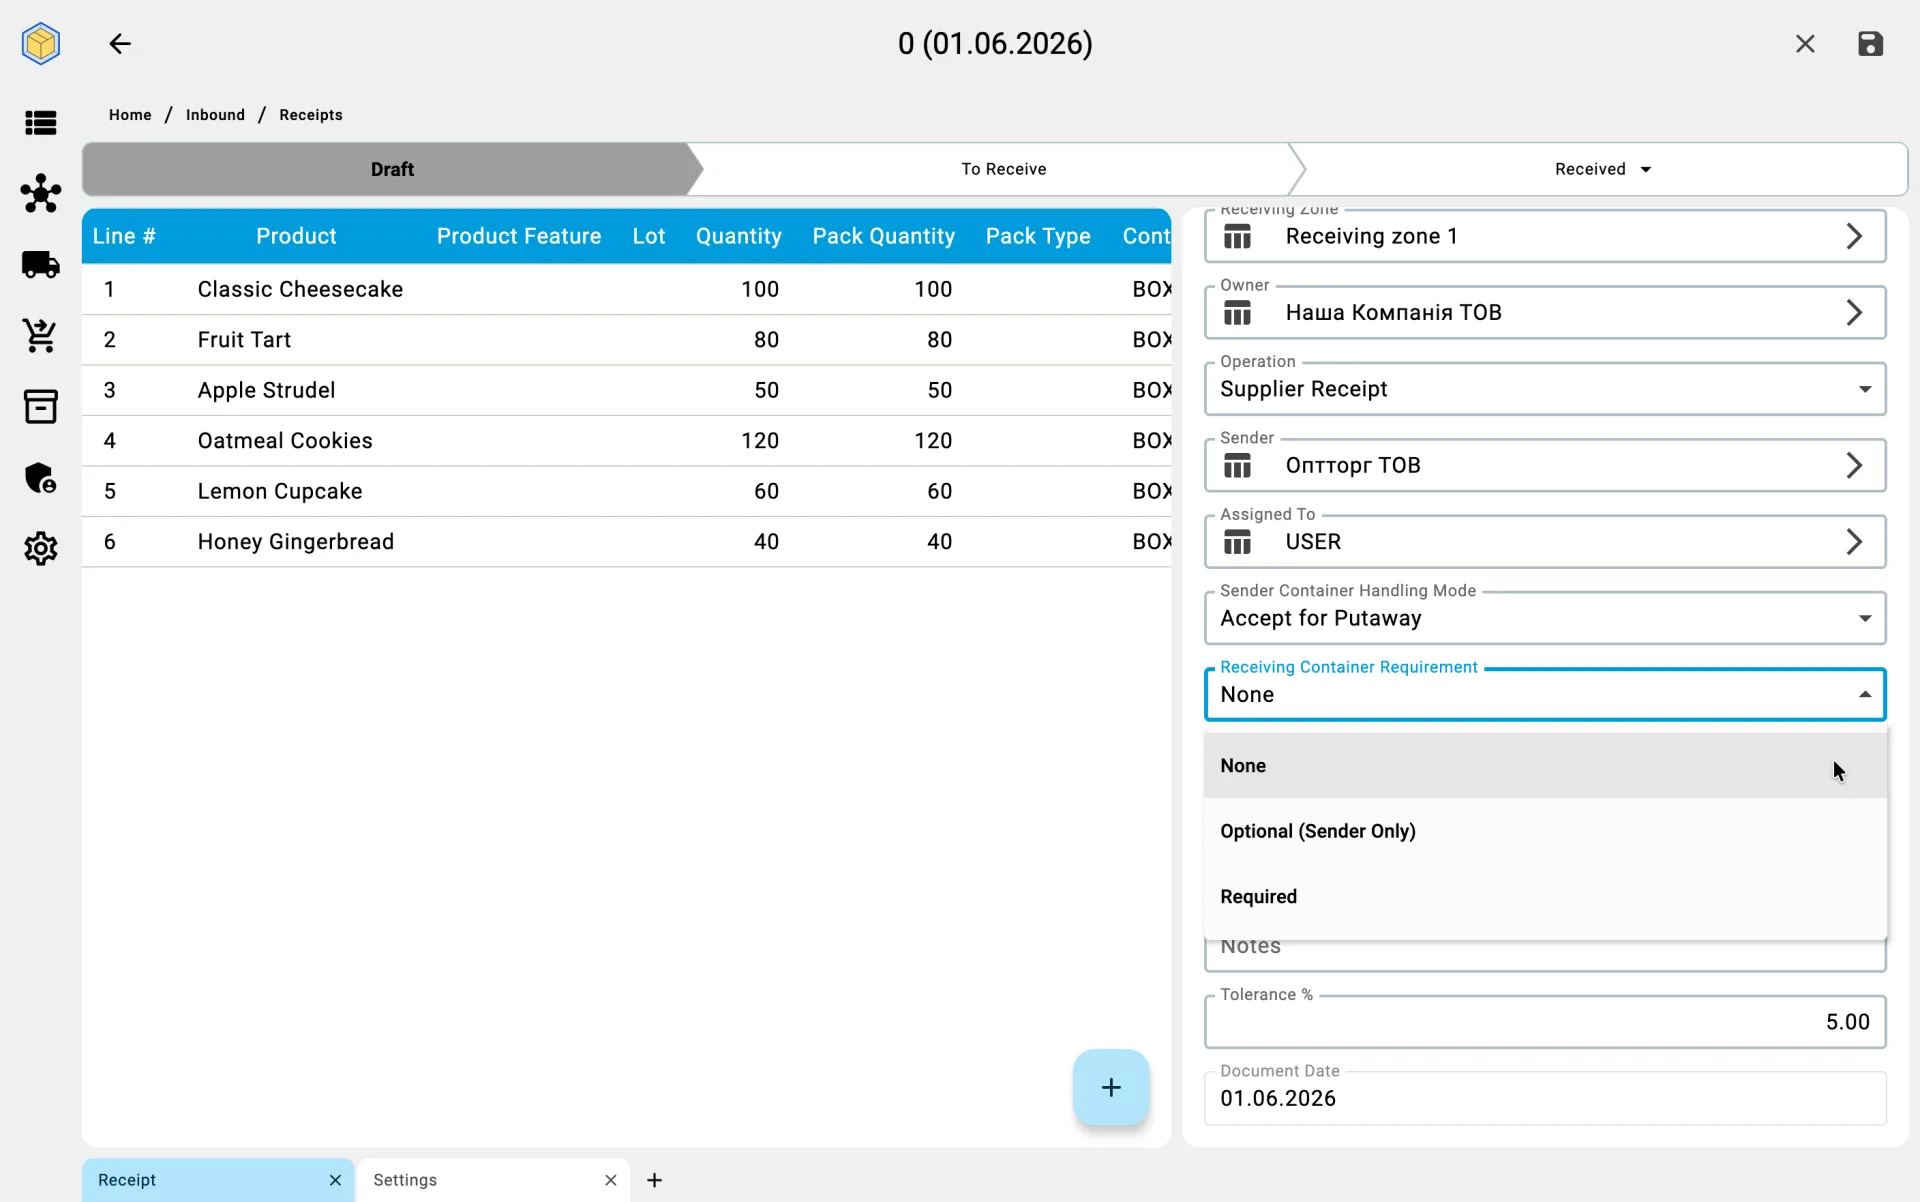The image size is (1920, 1202).
Task: Select Optional (Sender Only) option
Action: pos(1545,831)
